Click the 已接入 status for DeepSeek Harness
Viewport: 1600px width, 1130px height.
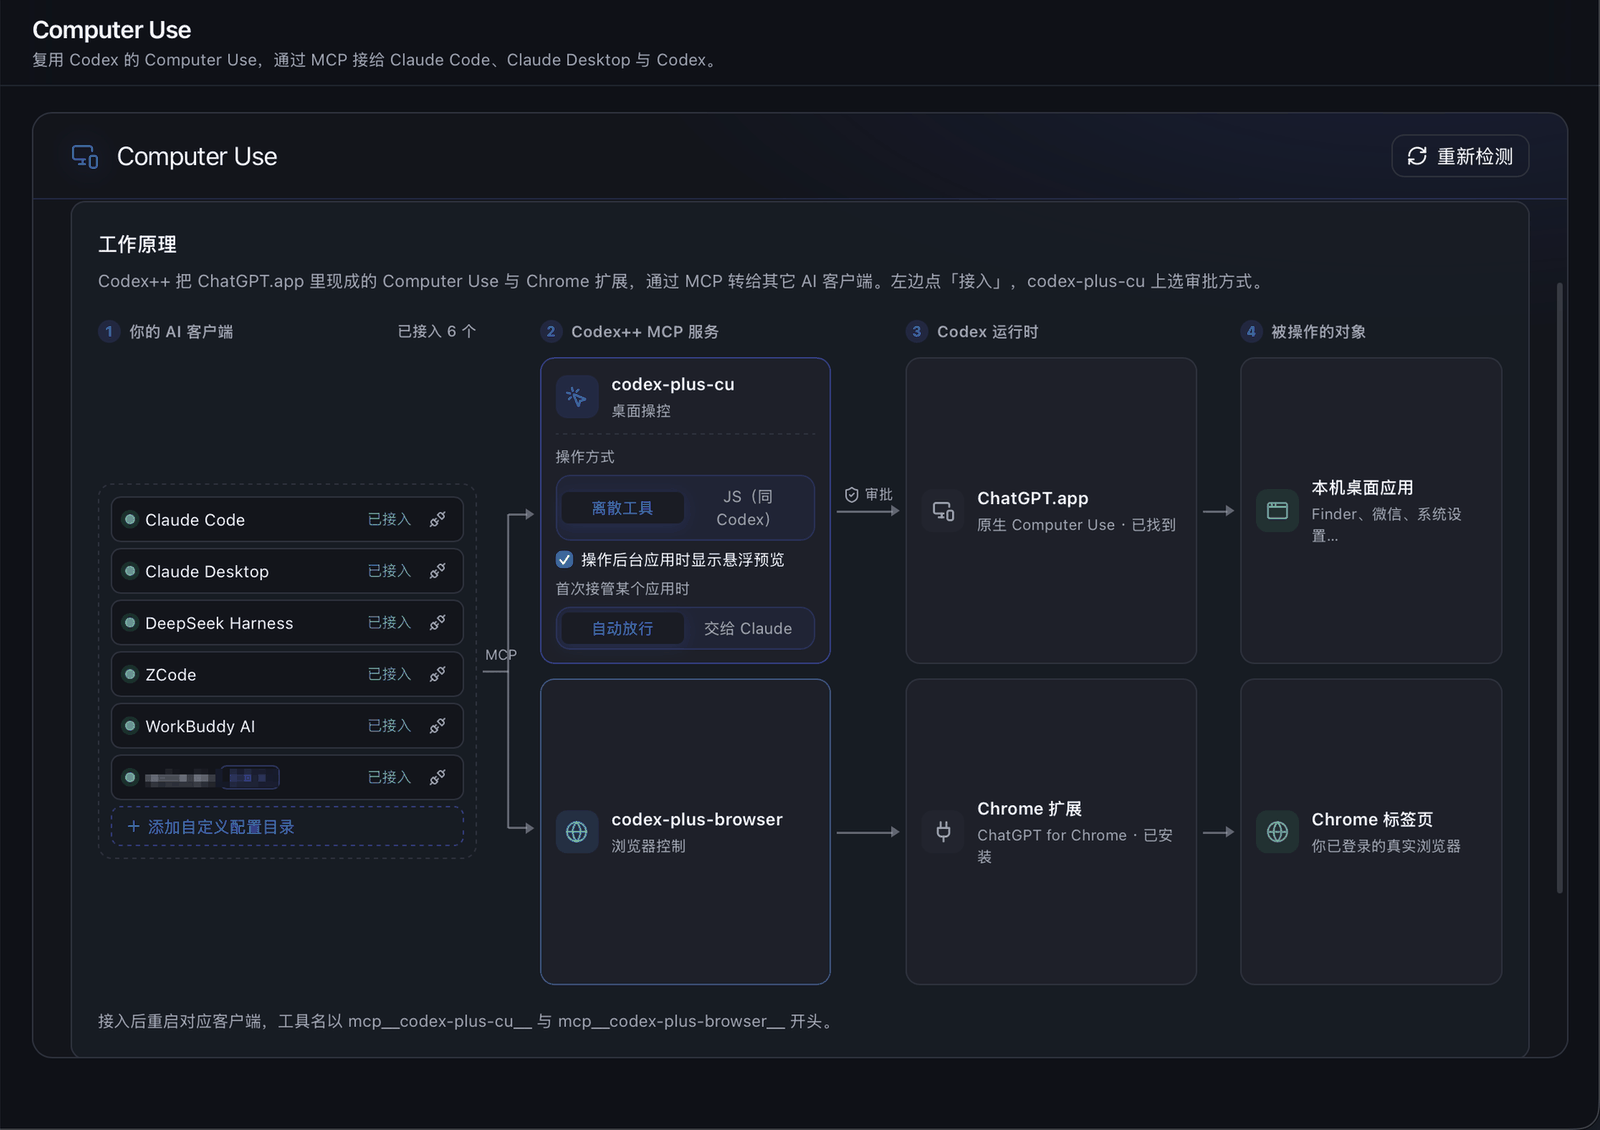coord(389,623)
